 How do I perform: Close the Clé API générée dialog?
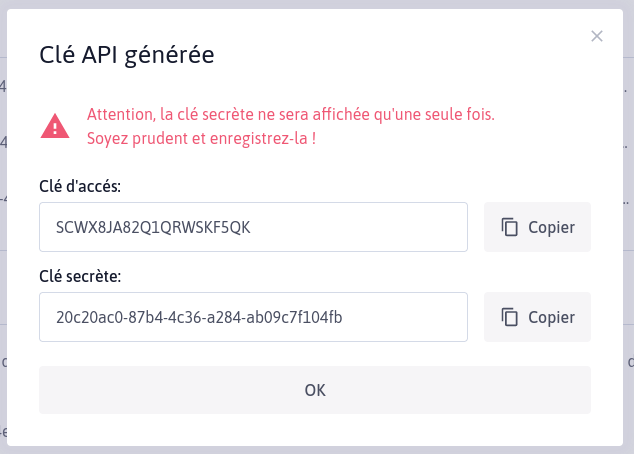tap(597, 36)
